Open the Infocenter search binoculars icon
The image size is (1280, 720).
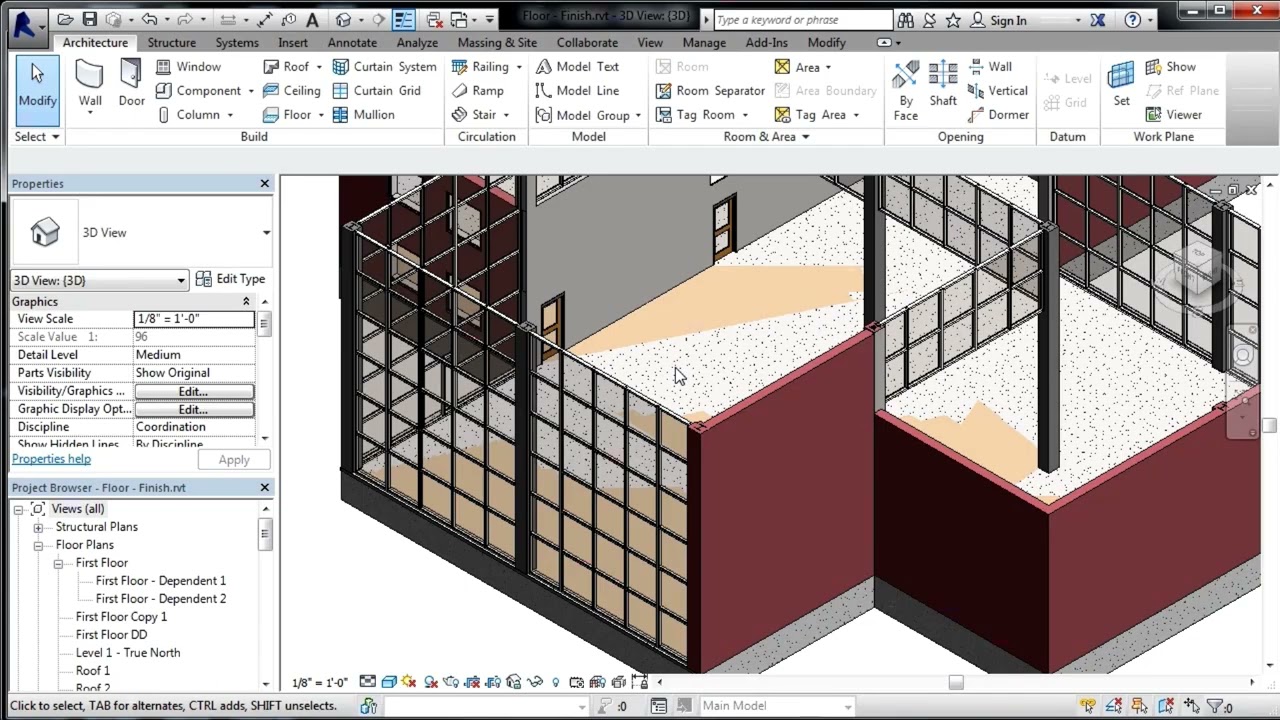905,20
